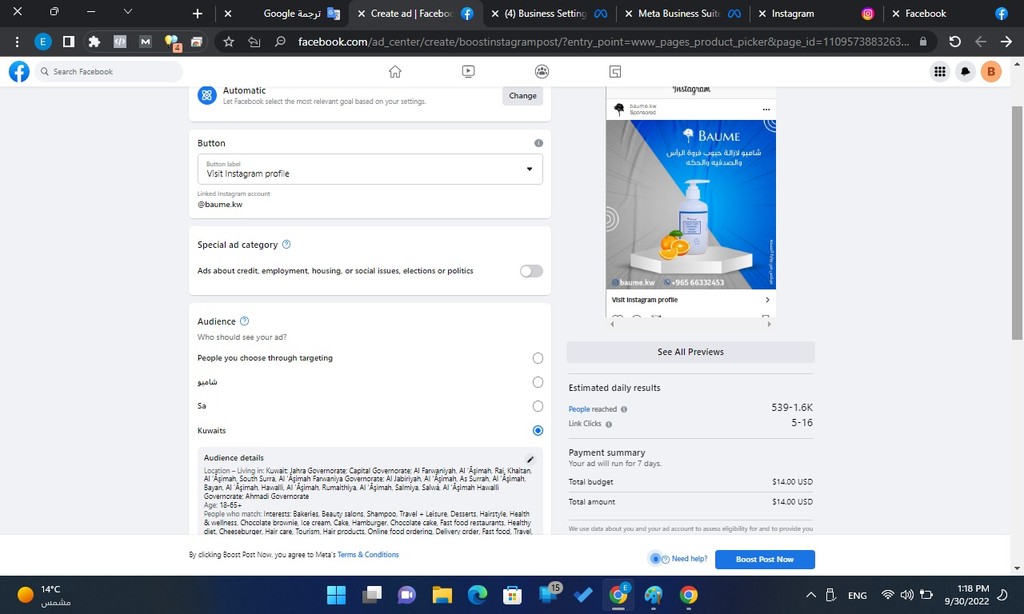Click the Change goal button
This screenshot has height=614, width=1024.
[522, 95]
